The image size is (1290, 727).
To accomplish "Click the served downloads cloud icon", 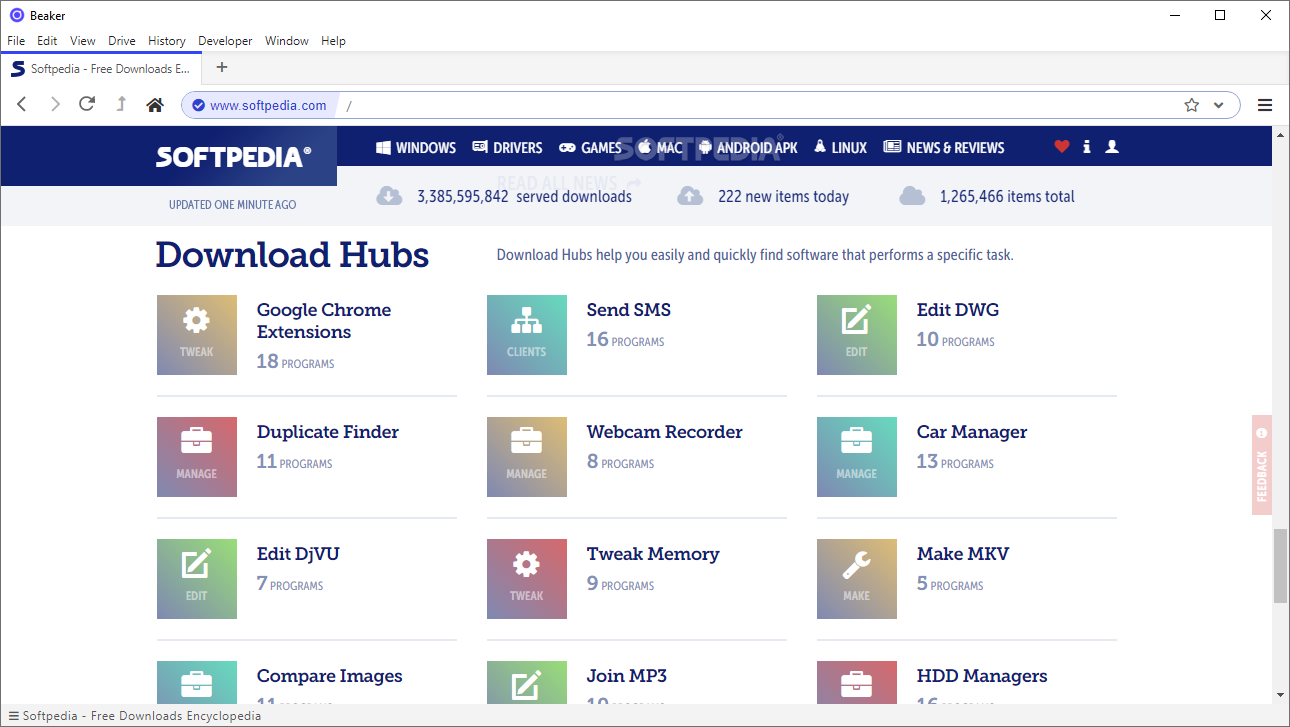I will (389, 196).
